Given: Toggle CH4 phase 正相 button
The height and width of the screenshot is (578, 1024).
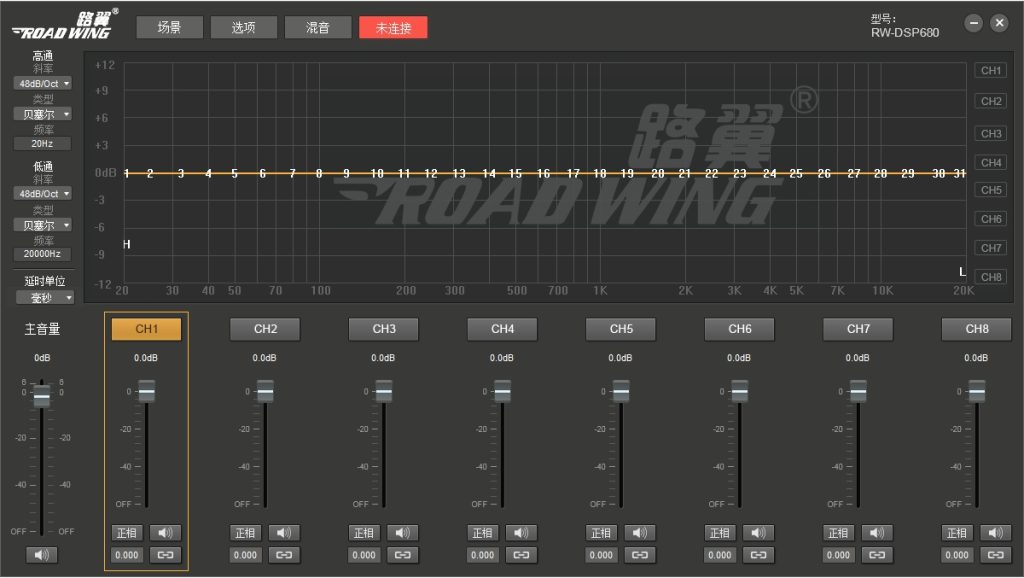Looking at the screenshot, I should click(483, 533).
